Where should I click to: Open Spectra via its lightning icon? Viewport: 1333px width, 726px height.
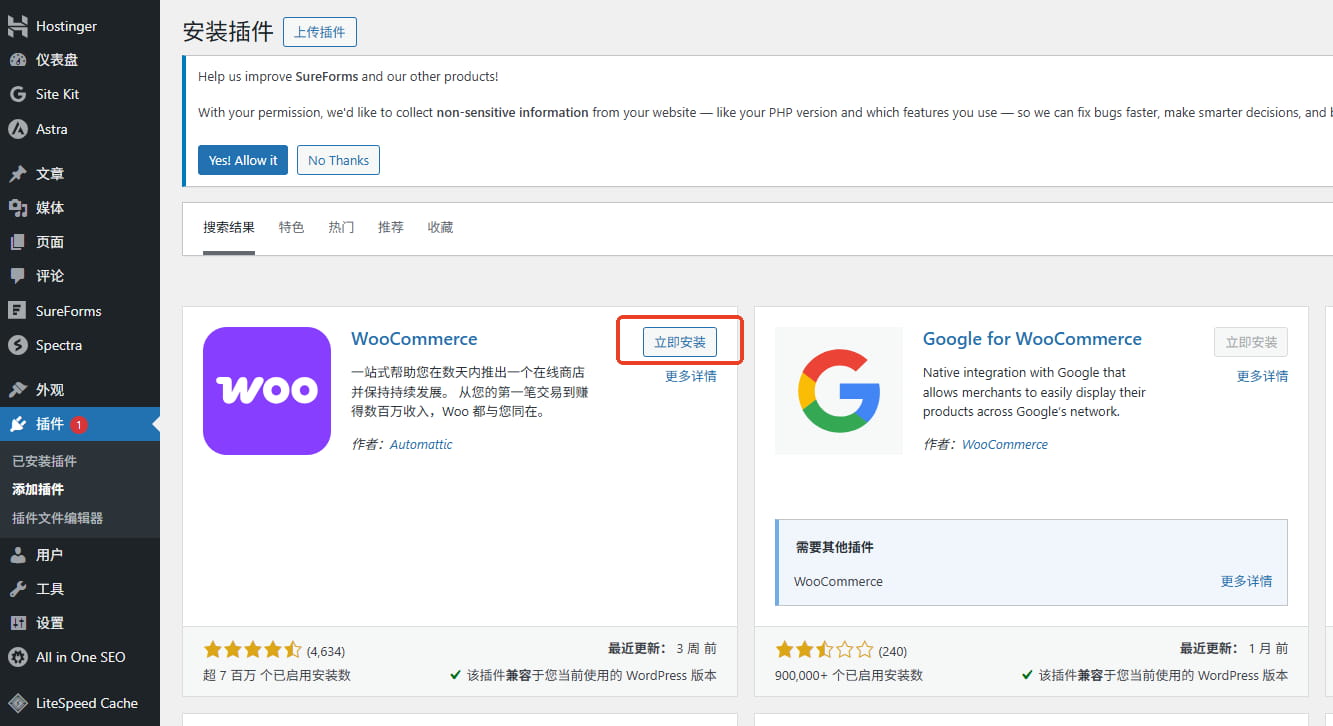pyautogui.click(x=18, y=345)
